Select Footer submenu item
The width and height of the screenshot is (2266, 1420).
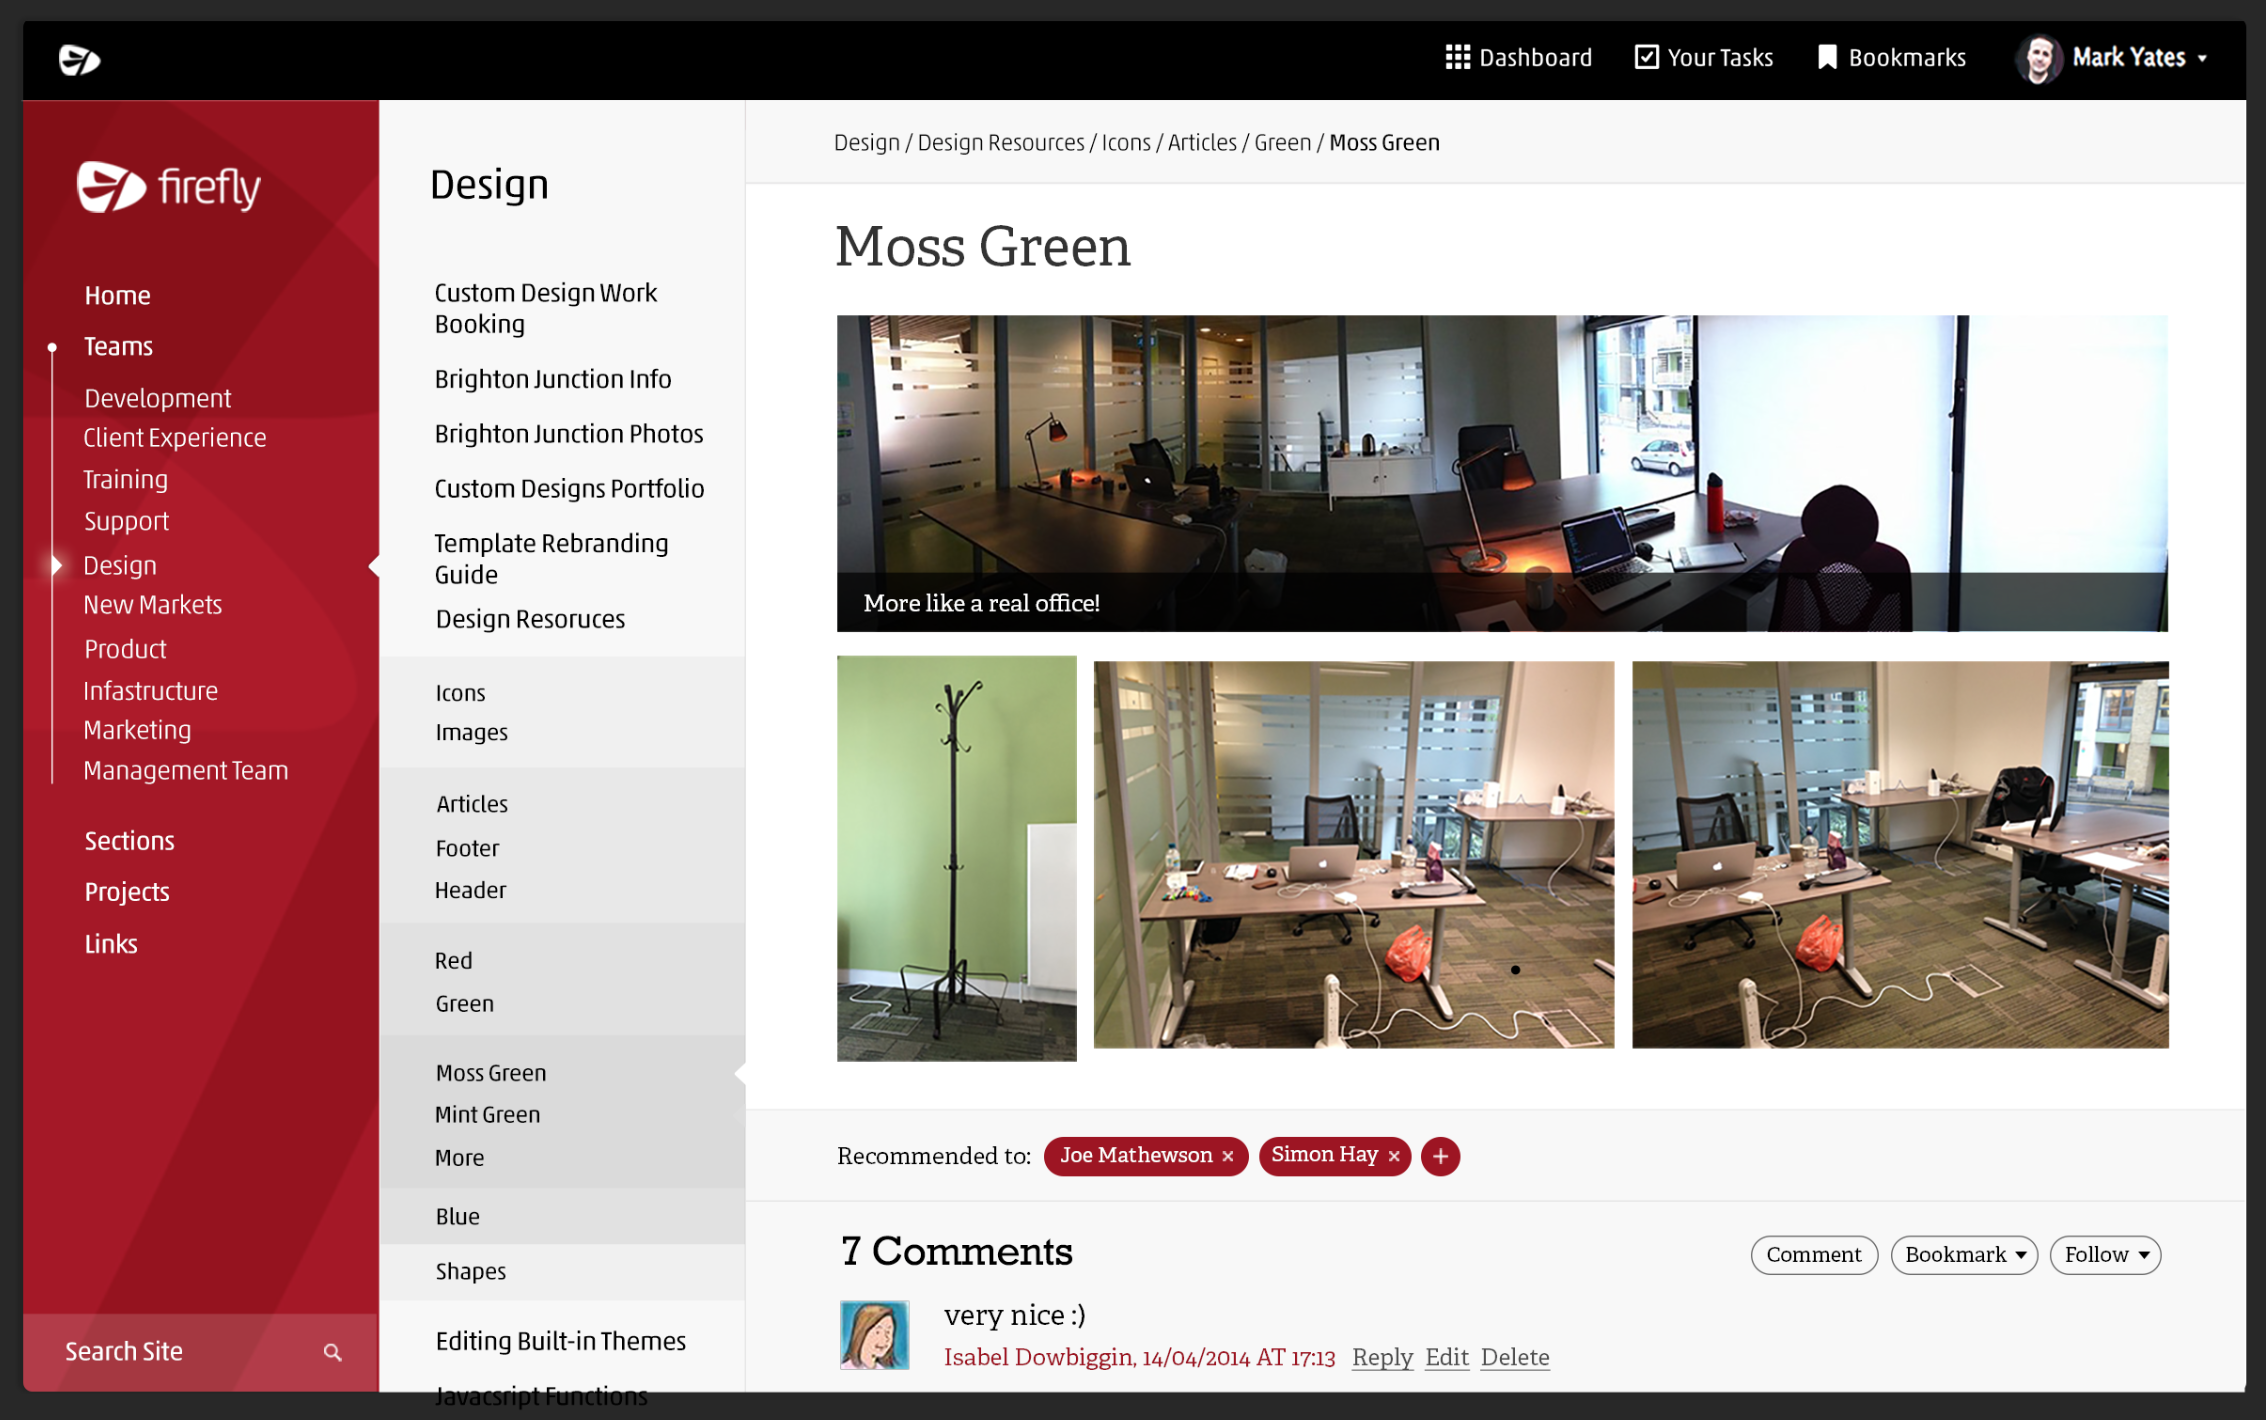coord(467,848)
